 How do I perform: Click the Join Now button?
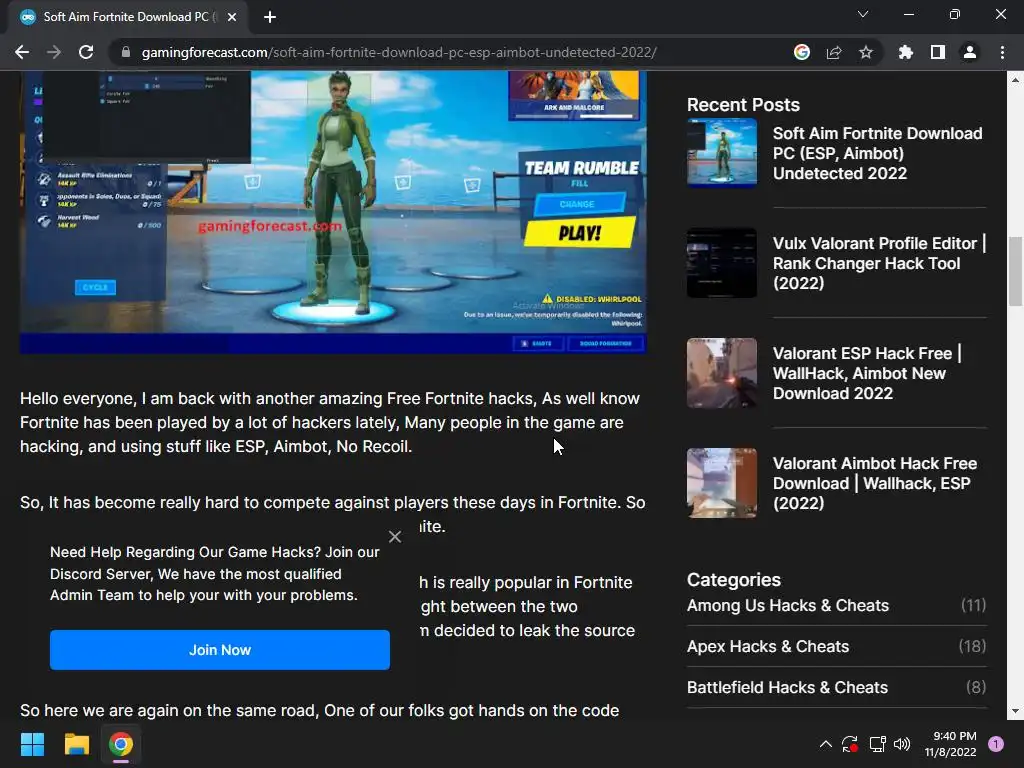(220, 650)
